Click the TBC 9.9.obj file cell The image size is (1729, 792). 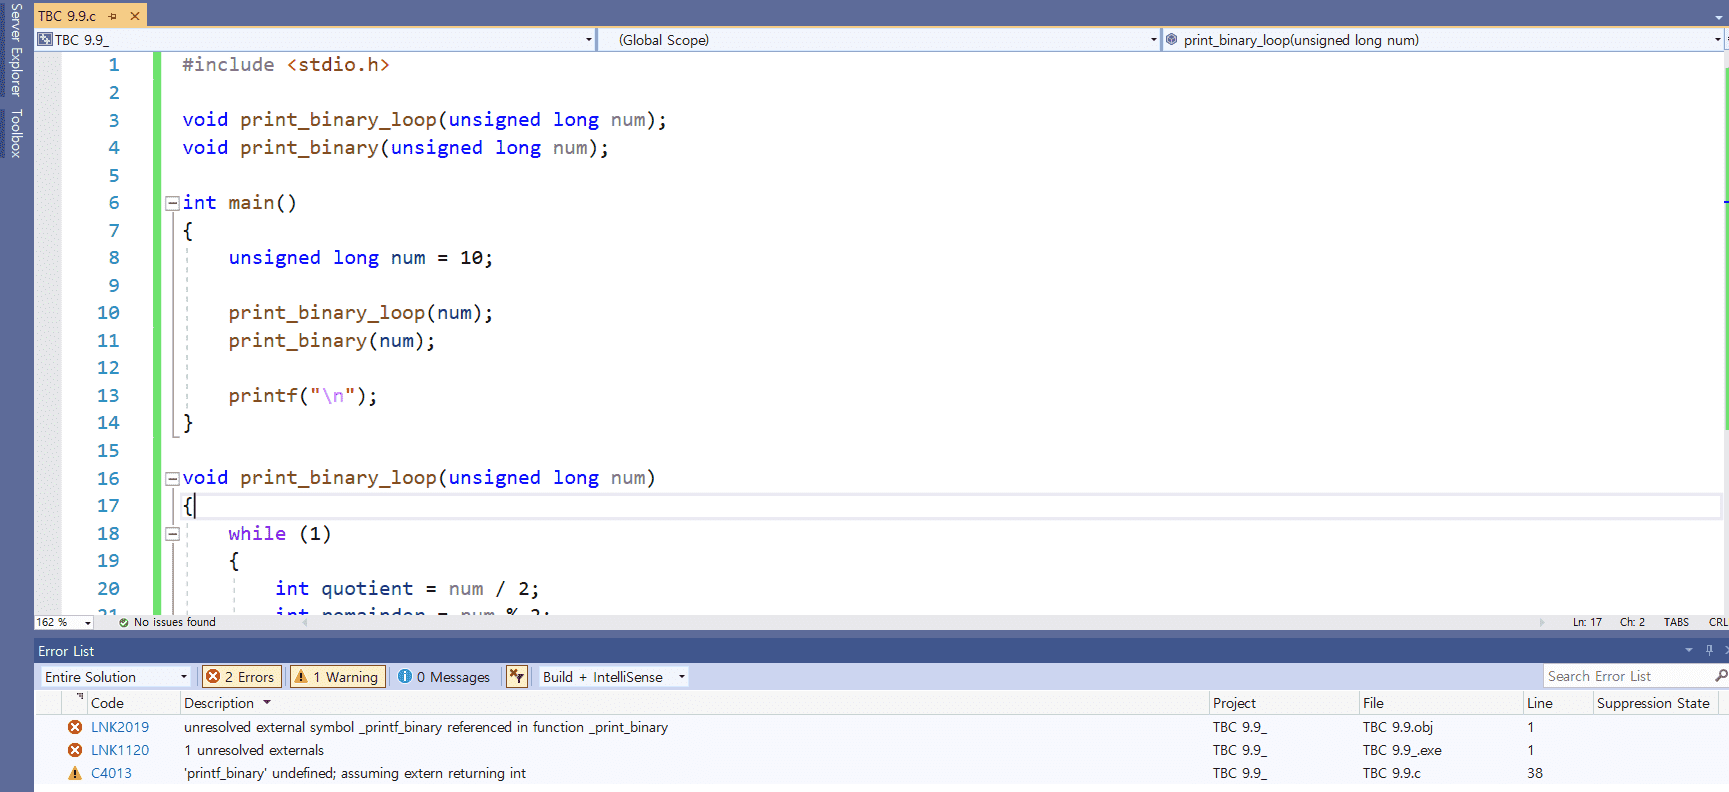coord(1398,727)
